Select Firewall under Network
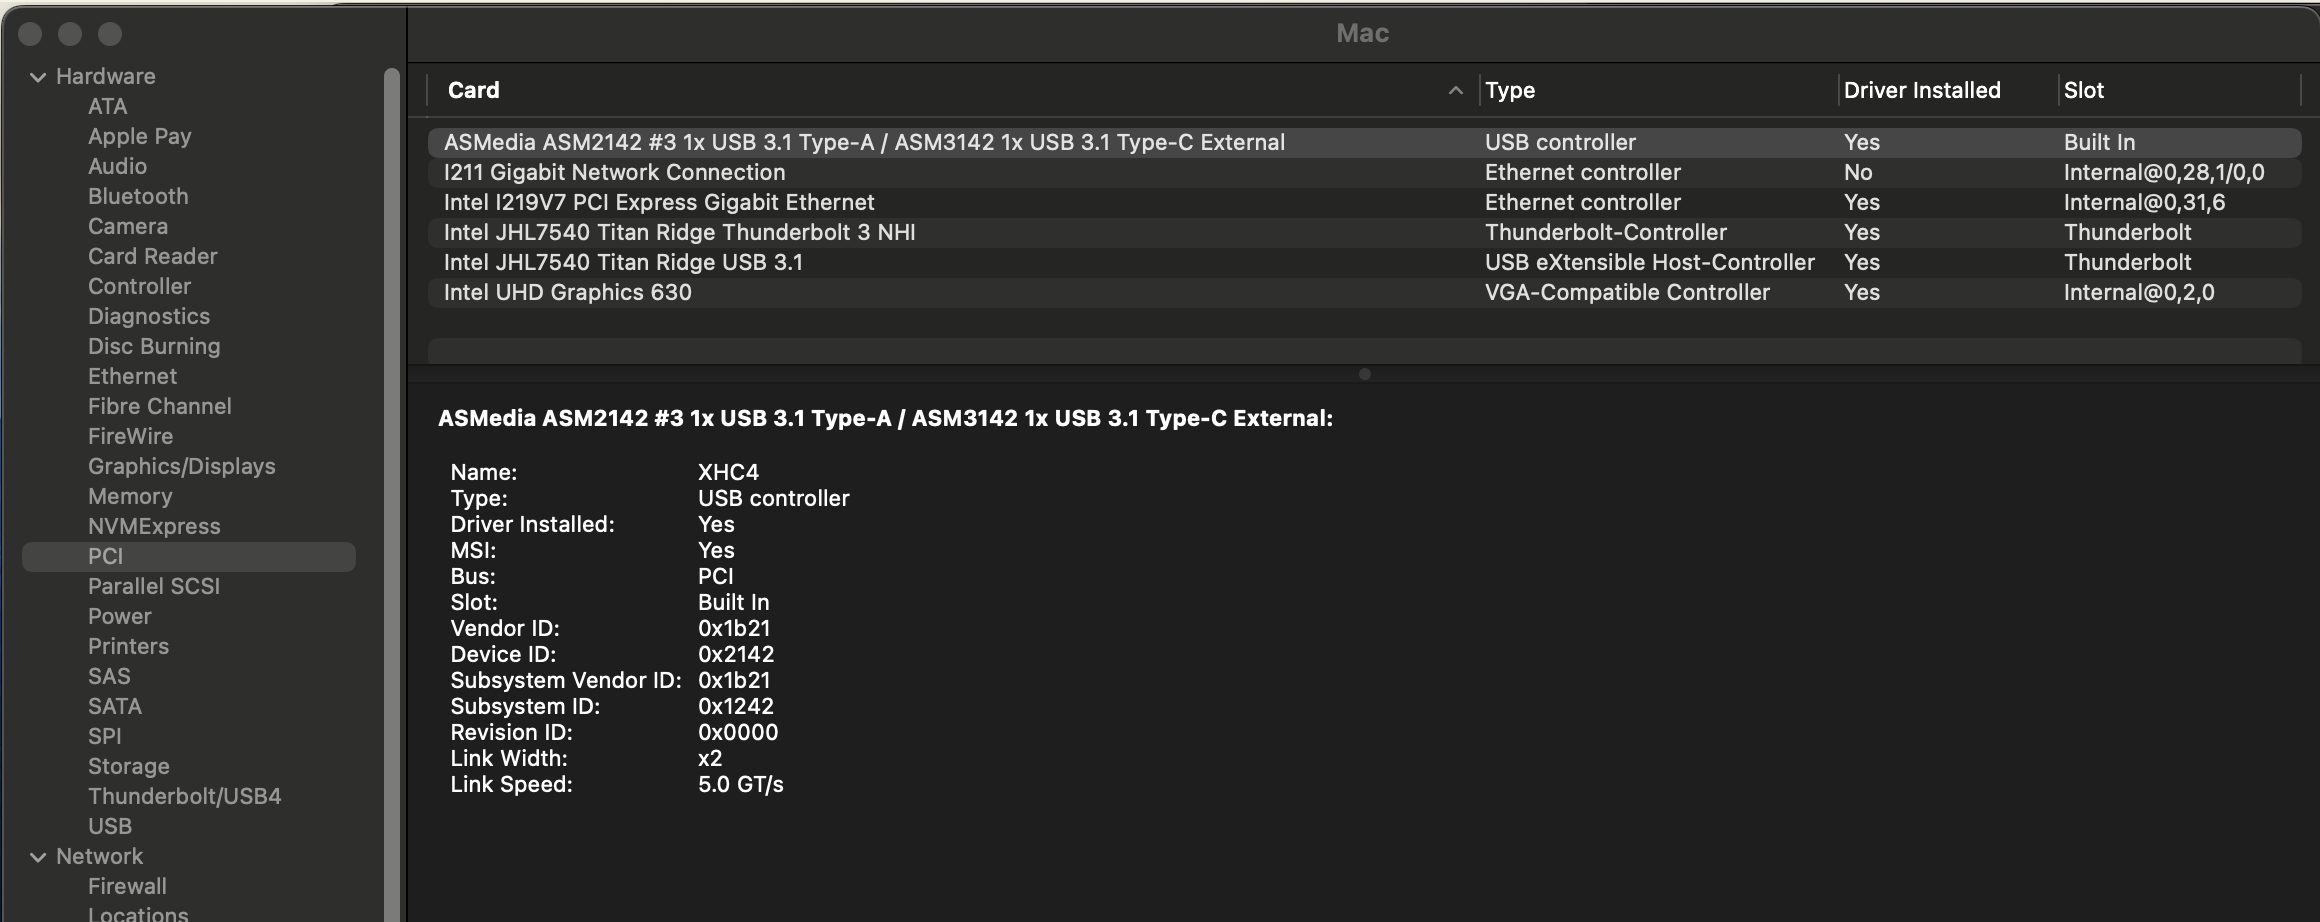The width and height of the screenshot is (2320, 922). pyautogui.click(x=127, y=886)
